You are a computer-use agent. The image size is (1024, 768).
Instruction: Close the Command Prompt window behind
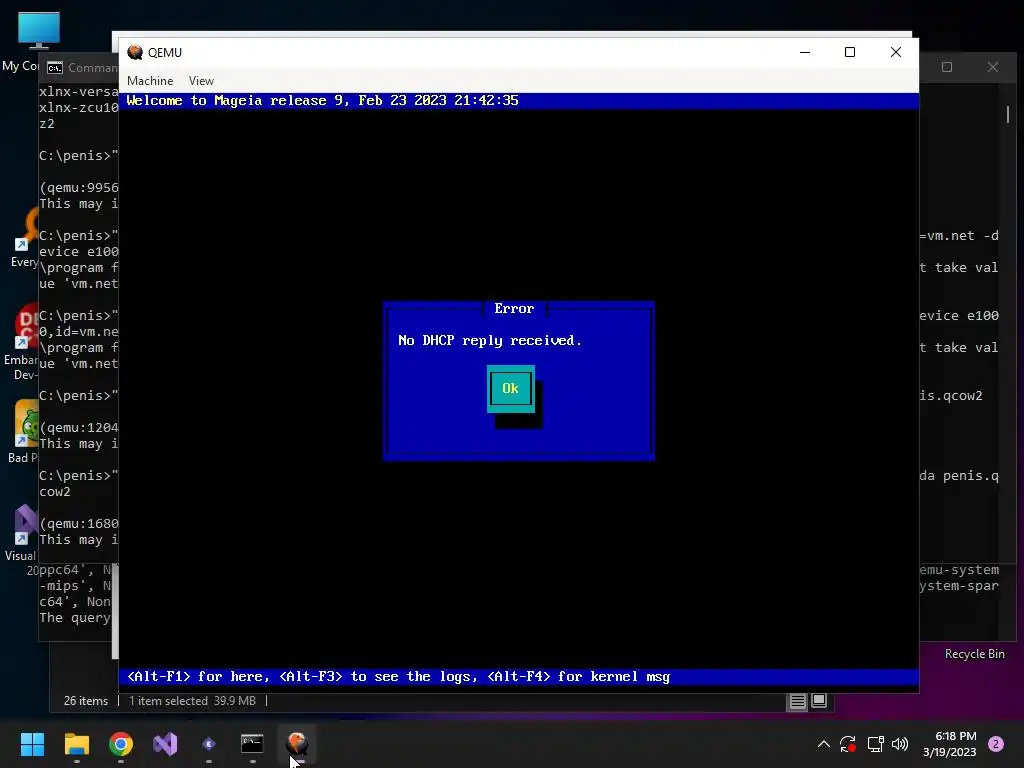(x=993, y=67)
